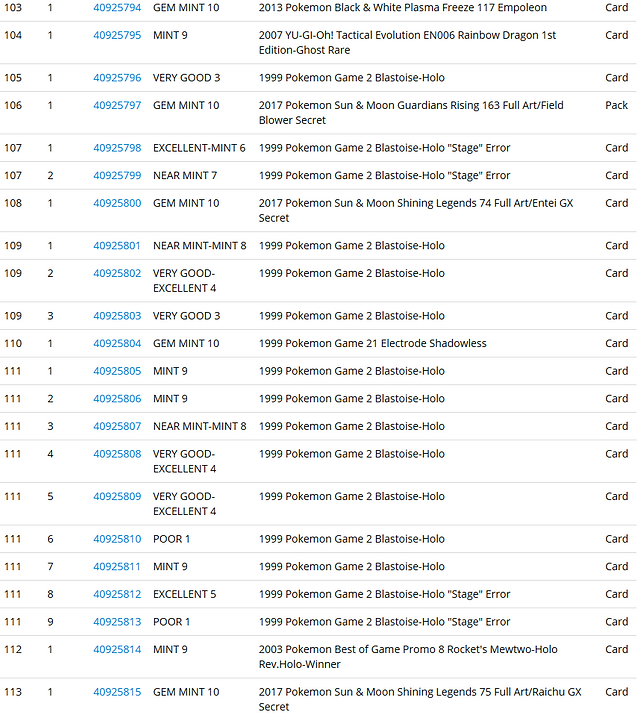Click Stage Error description for cert 40925798
Image resolution: width=640 pixels, height=715 pixels.
(x=384, y=148)
